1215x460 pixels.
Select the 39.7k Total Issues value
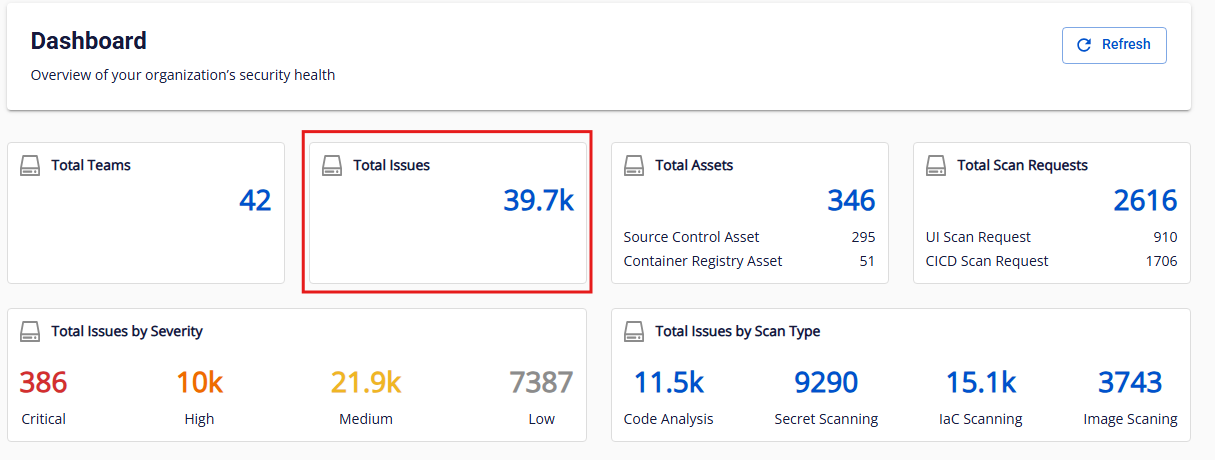538,201
